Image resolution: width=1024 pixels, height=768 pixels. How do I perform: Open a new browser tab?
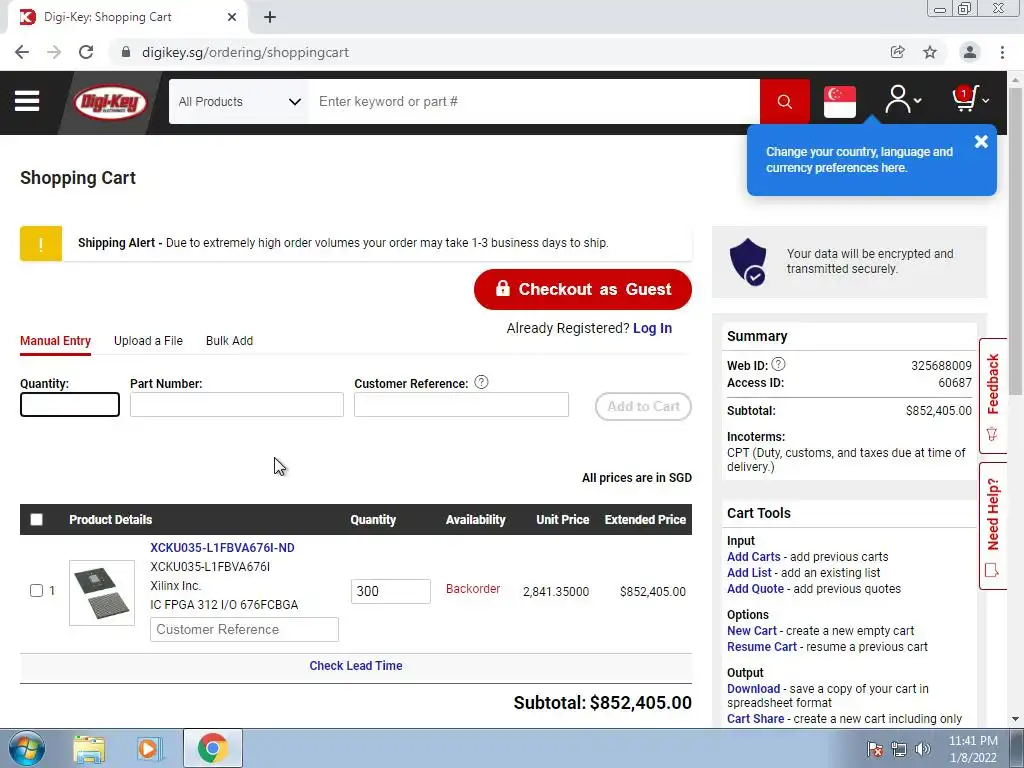[270, 17]
